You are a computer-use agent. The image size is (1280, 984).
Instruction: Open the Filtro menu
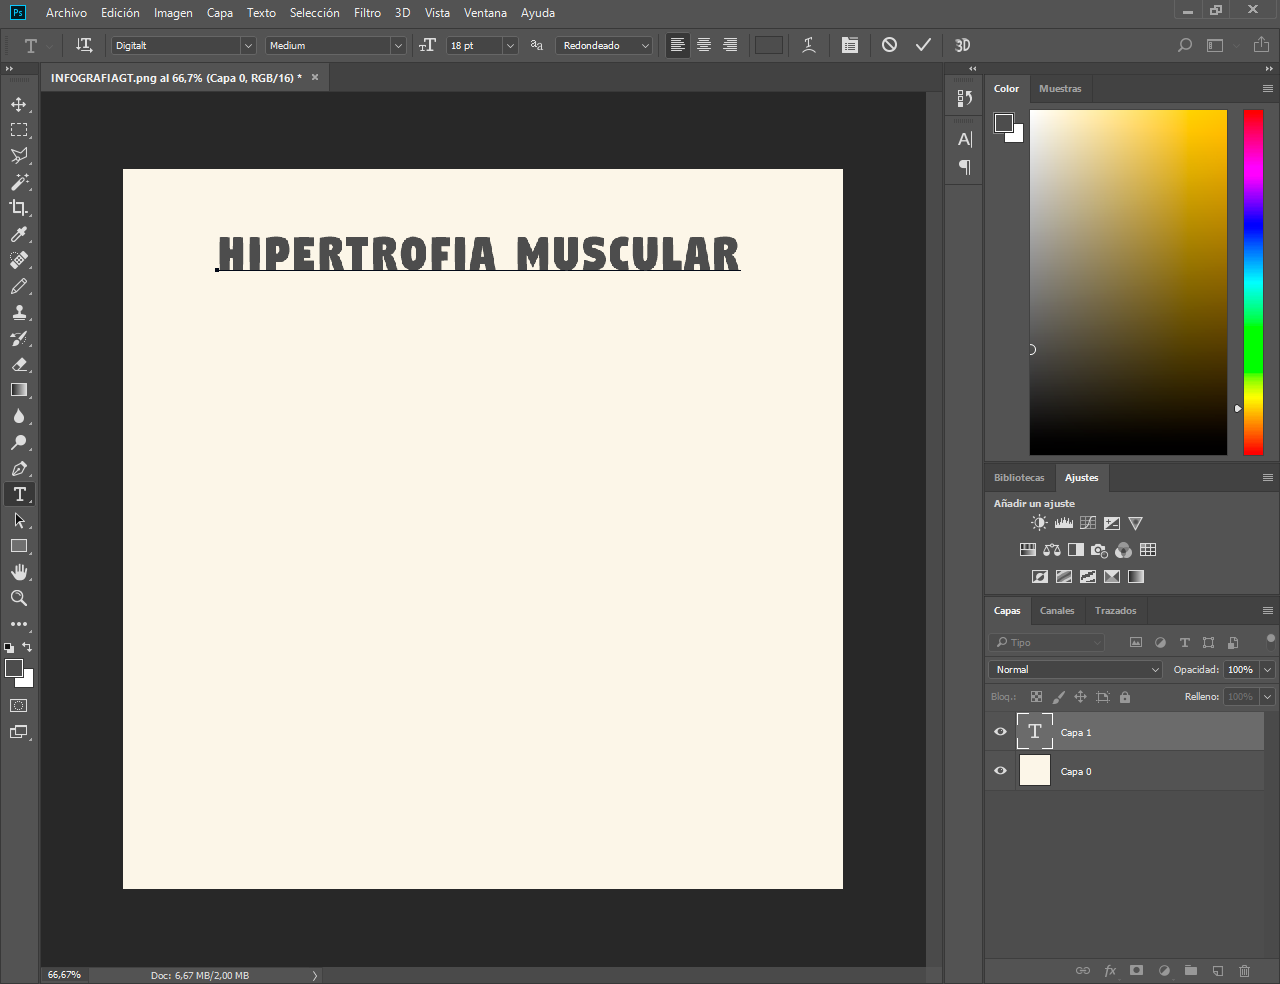(x=367, y=13)
